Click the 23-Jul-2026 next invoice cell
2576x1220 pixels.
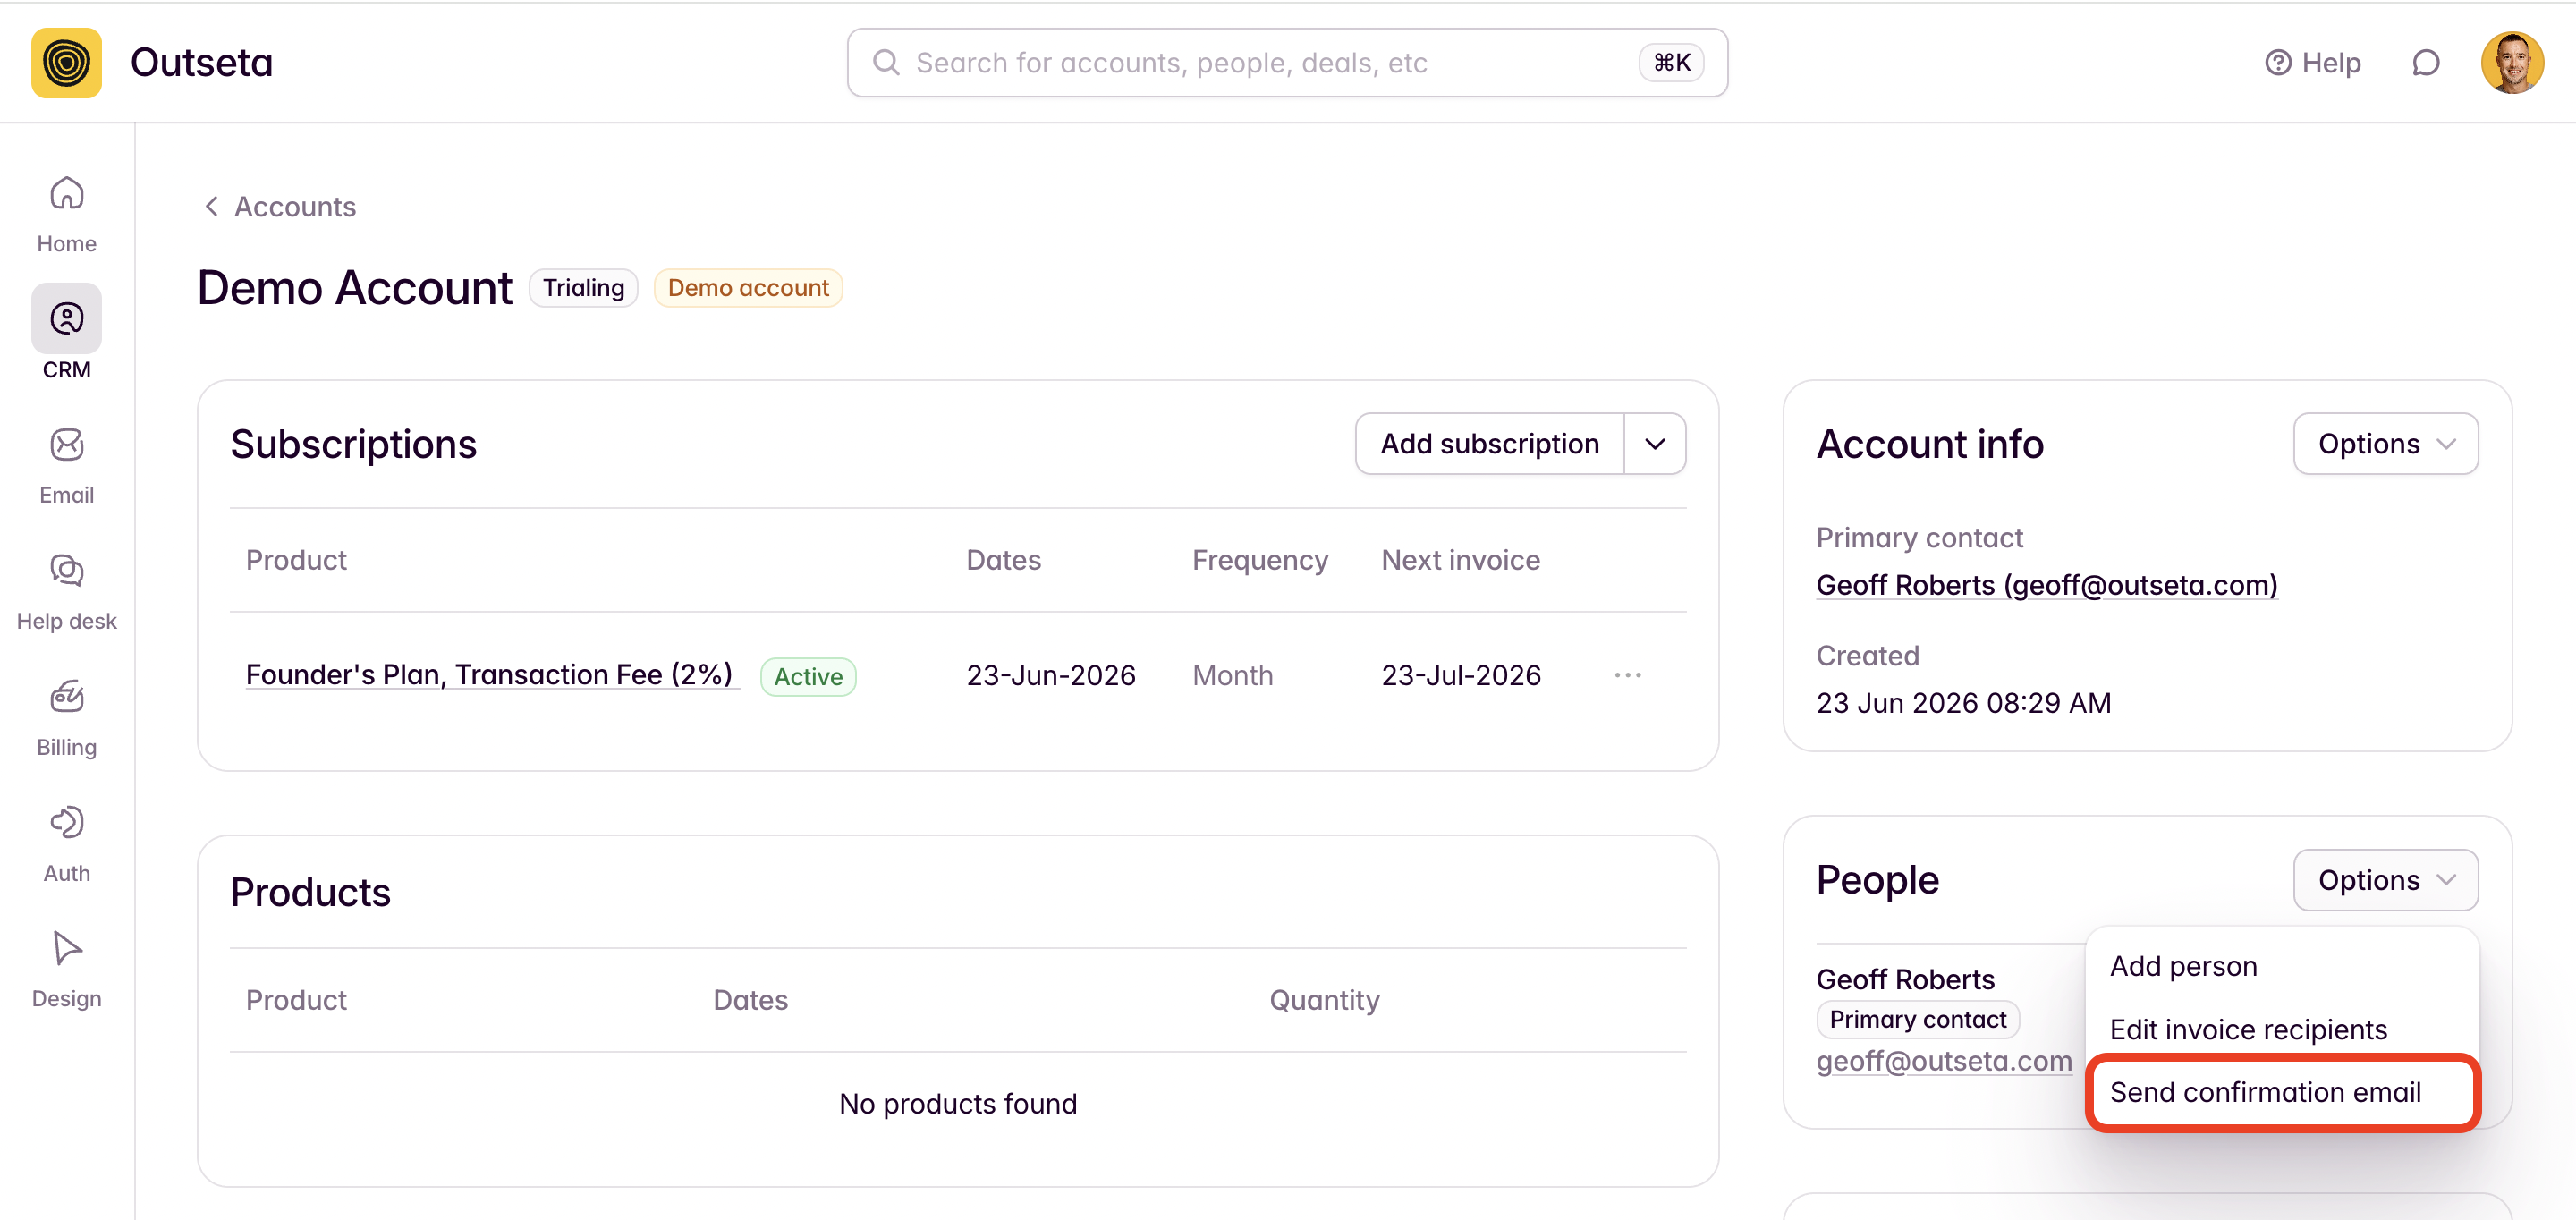(1460, 676)
